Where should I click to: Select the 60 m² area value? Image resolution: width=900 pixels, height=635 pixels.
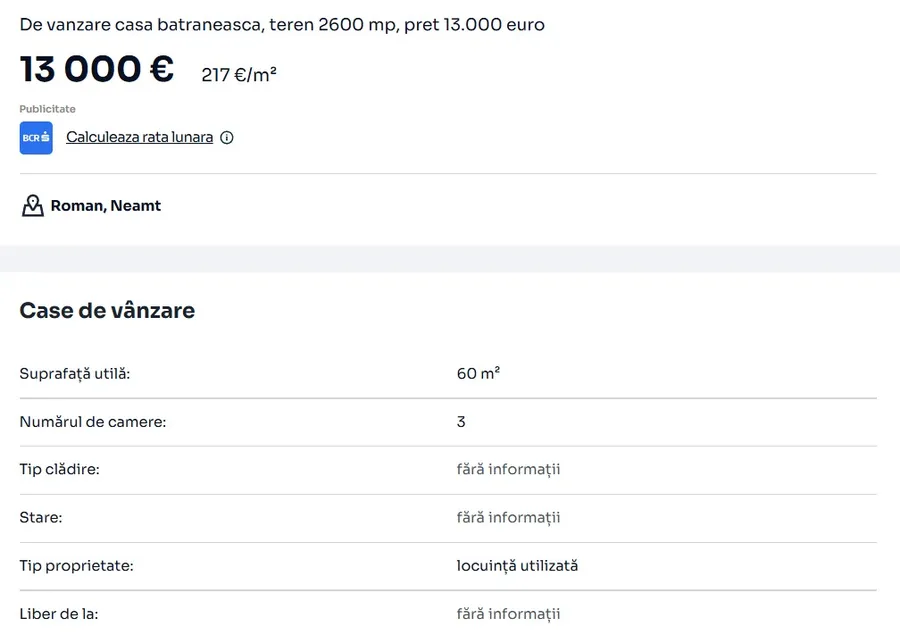pyautogui.click(x=478, y=374)
